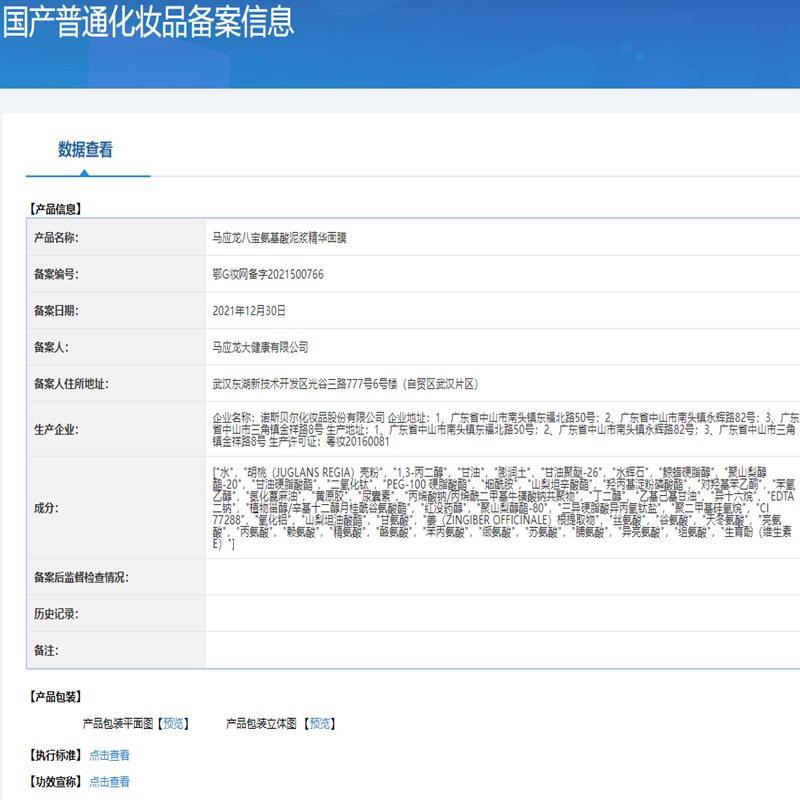Image resolution: width=800 pixels, height=800 pixels.
Task: Select the 【产品包装】 section heading
Action: (56, 697)
